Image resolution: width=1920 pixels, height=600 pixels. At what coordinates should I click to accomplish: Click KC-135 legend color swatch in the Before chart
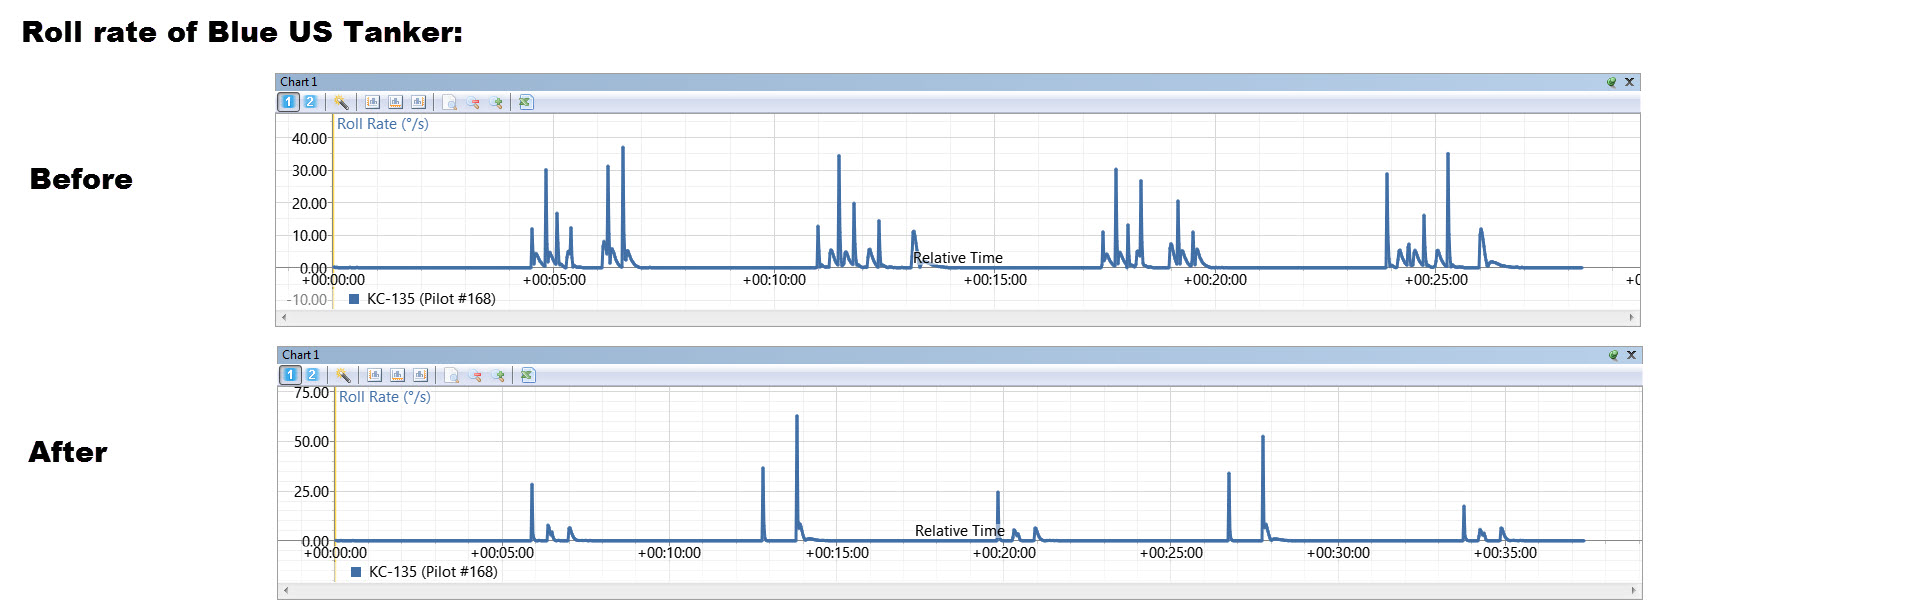pyautogui.click(x=354, y=299)
